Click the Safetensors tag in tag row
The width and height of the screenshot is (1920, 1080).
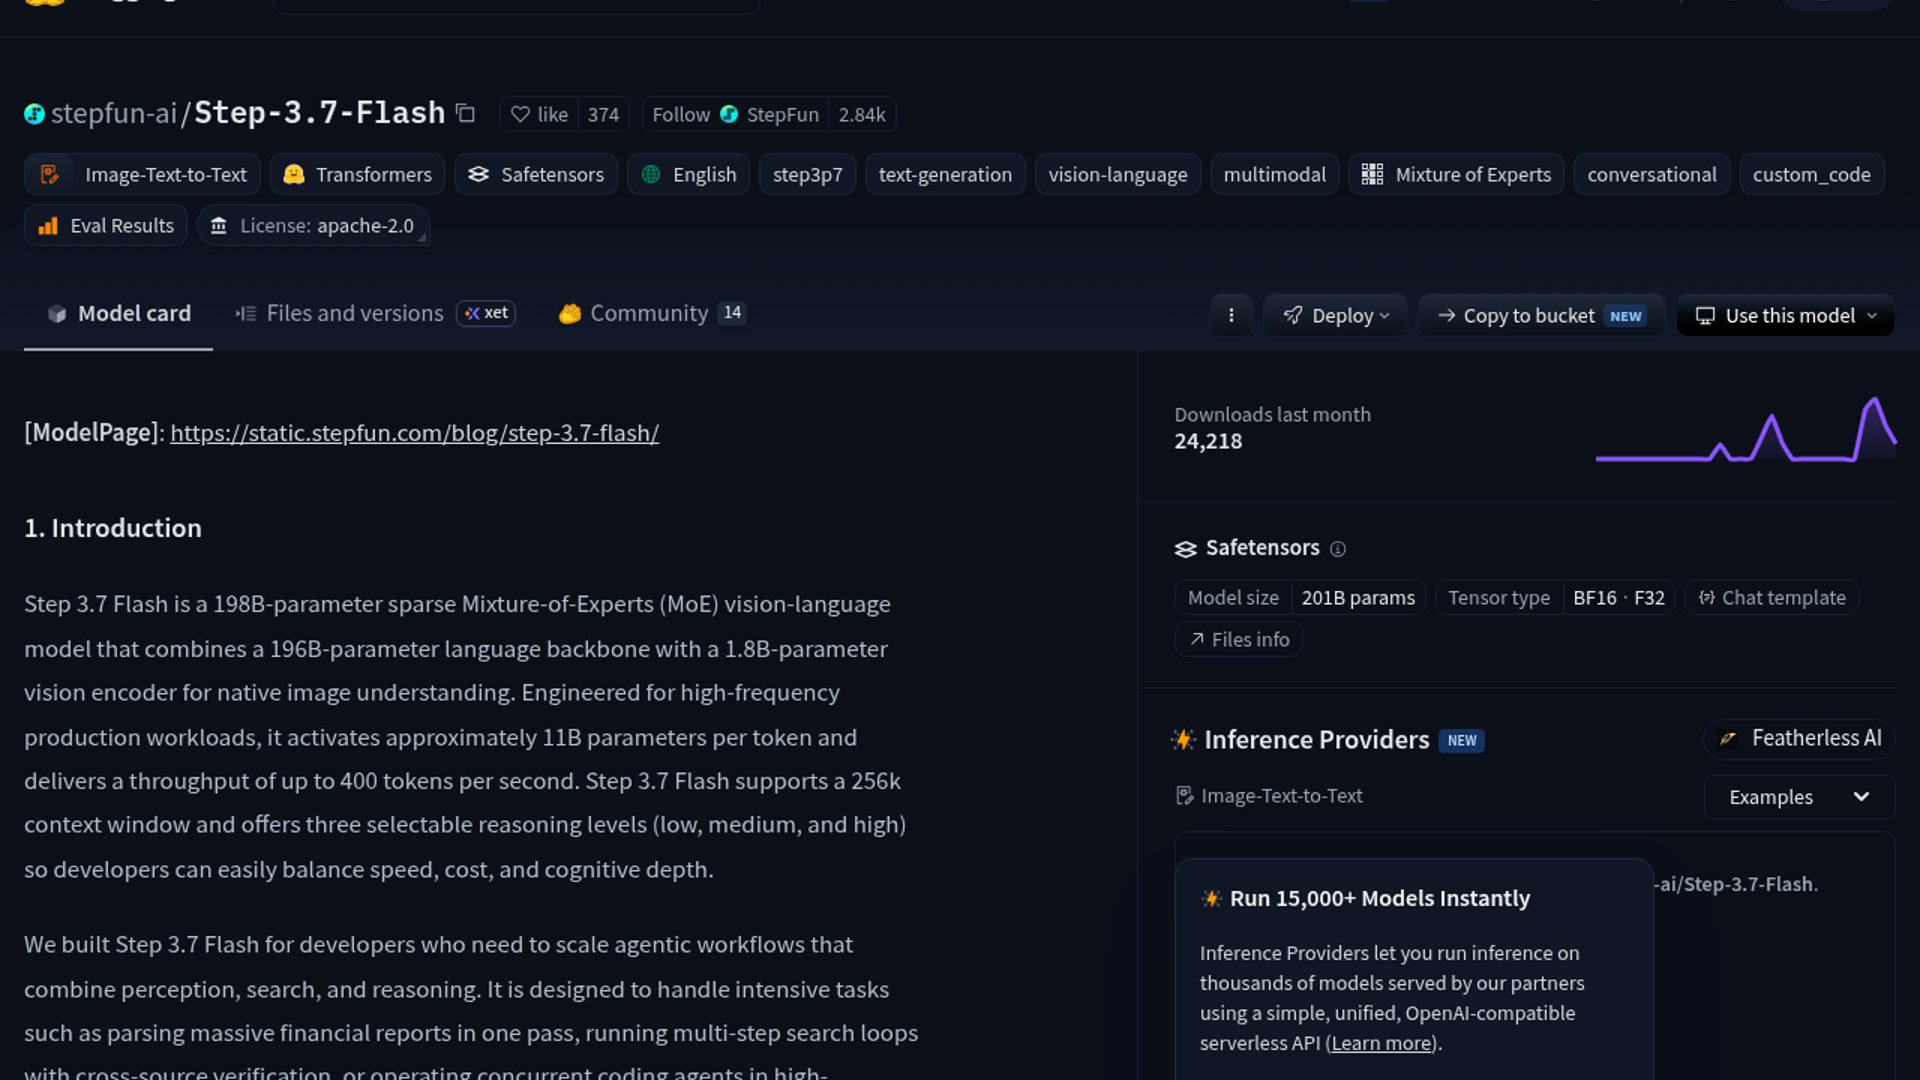pyautogui.click(x=536, y=174)
